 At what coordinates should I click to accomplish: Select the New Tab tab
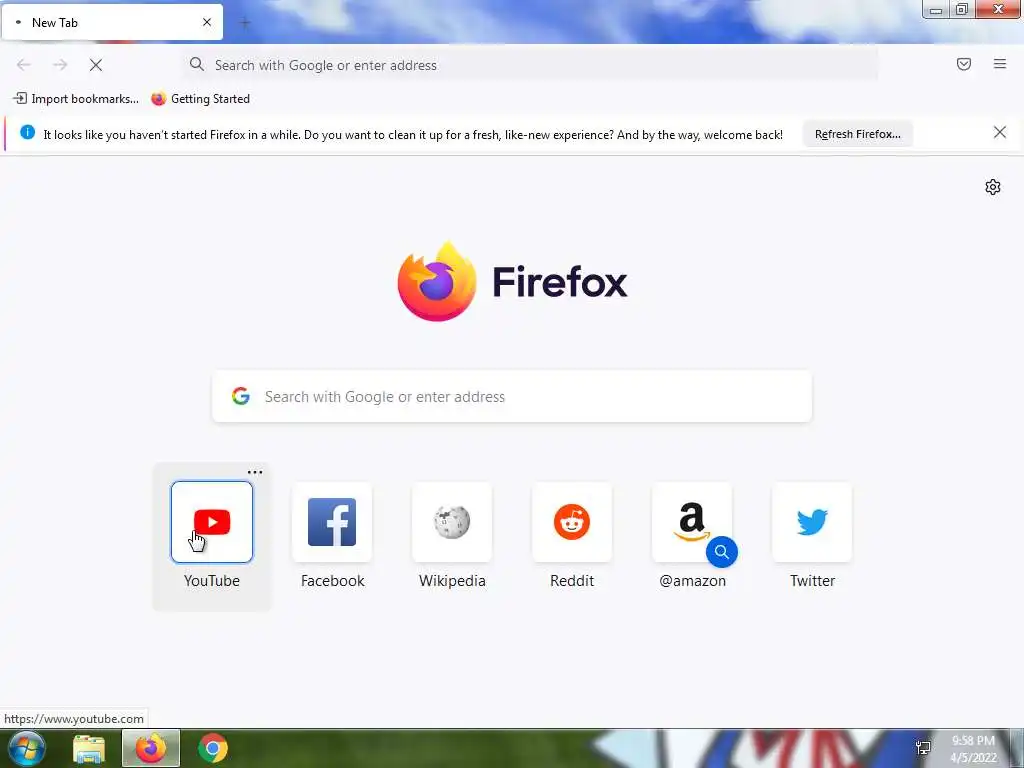[112, 23]
